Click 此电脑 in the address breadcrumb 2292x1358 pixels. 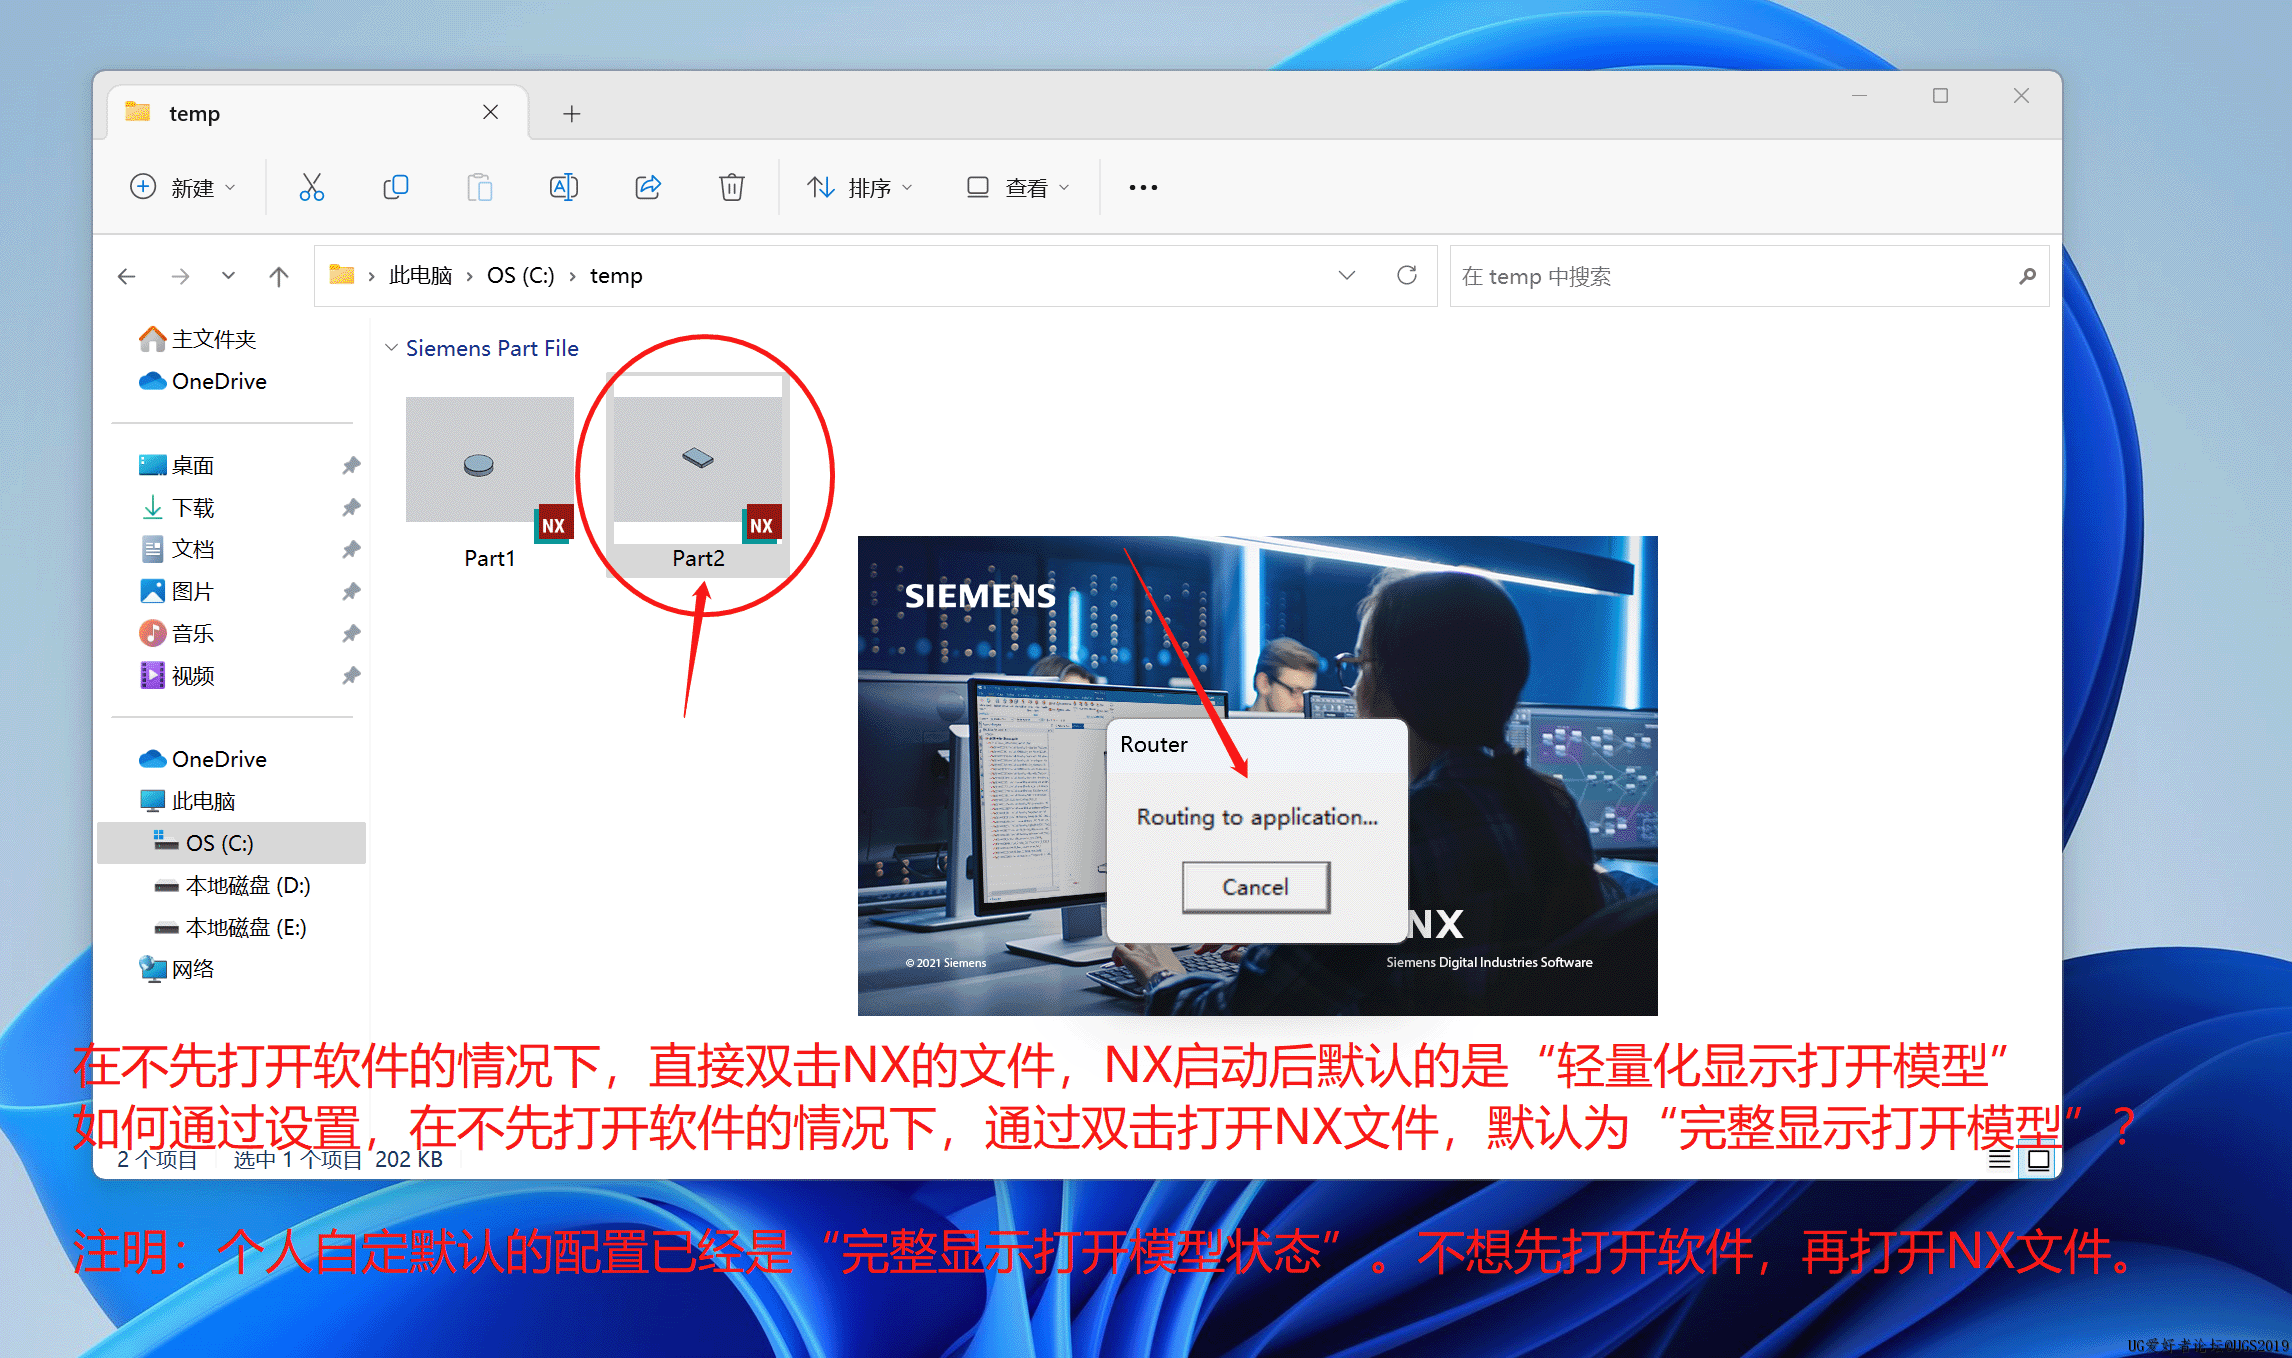click(420, 275)
